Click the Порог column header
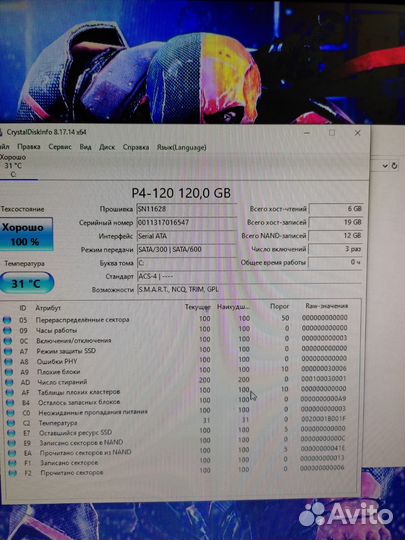This screenshot has height=540, width=405. (279, 306)
